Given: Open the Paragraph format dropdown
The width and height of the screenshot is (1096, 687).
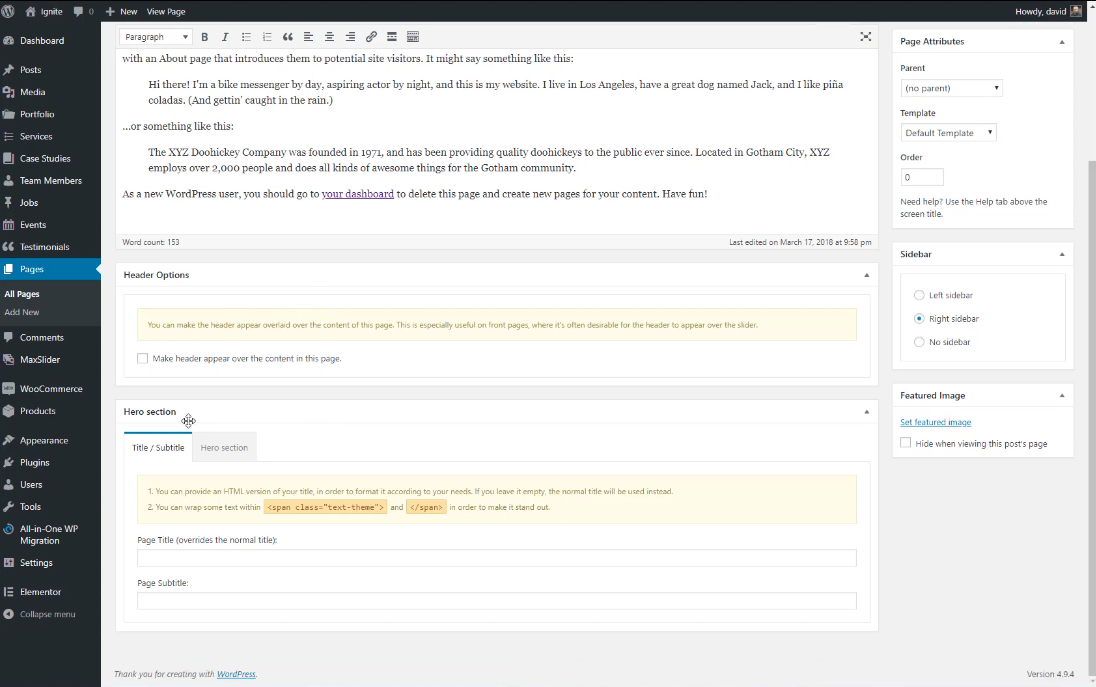Looking at the screenshot, I should coord(156,37).
